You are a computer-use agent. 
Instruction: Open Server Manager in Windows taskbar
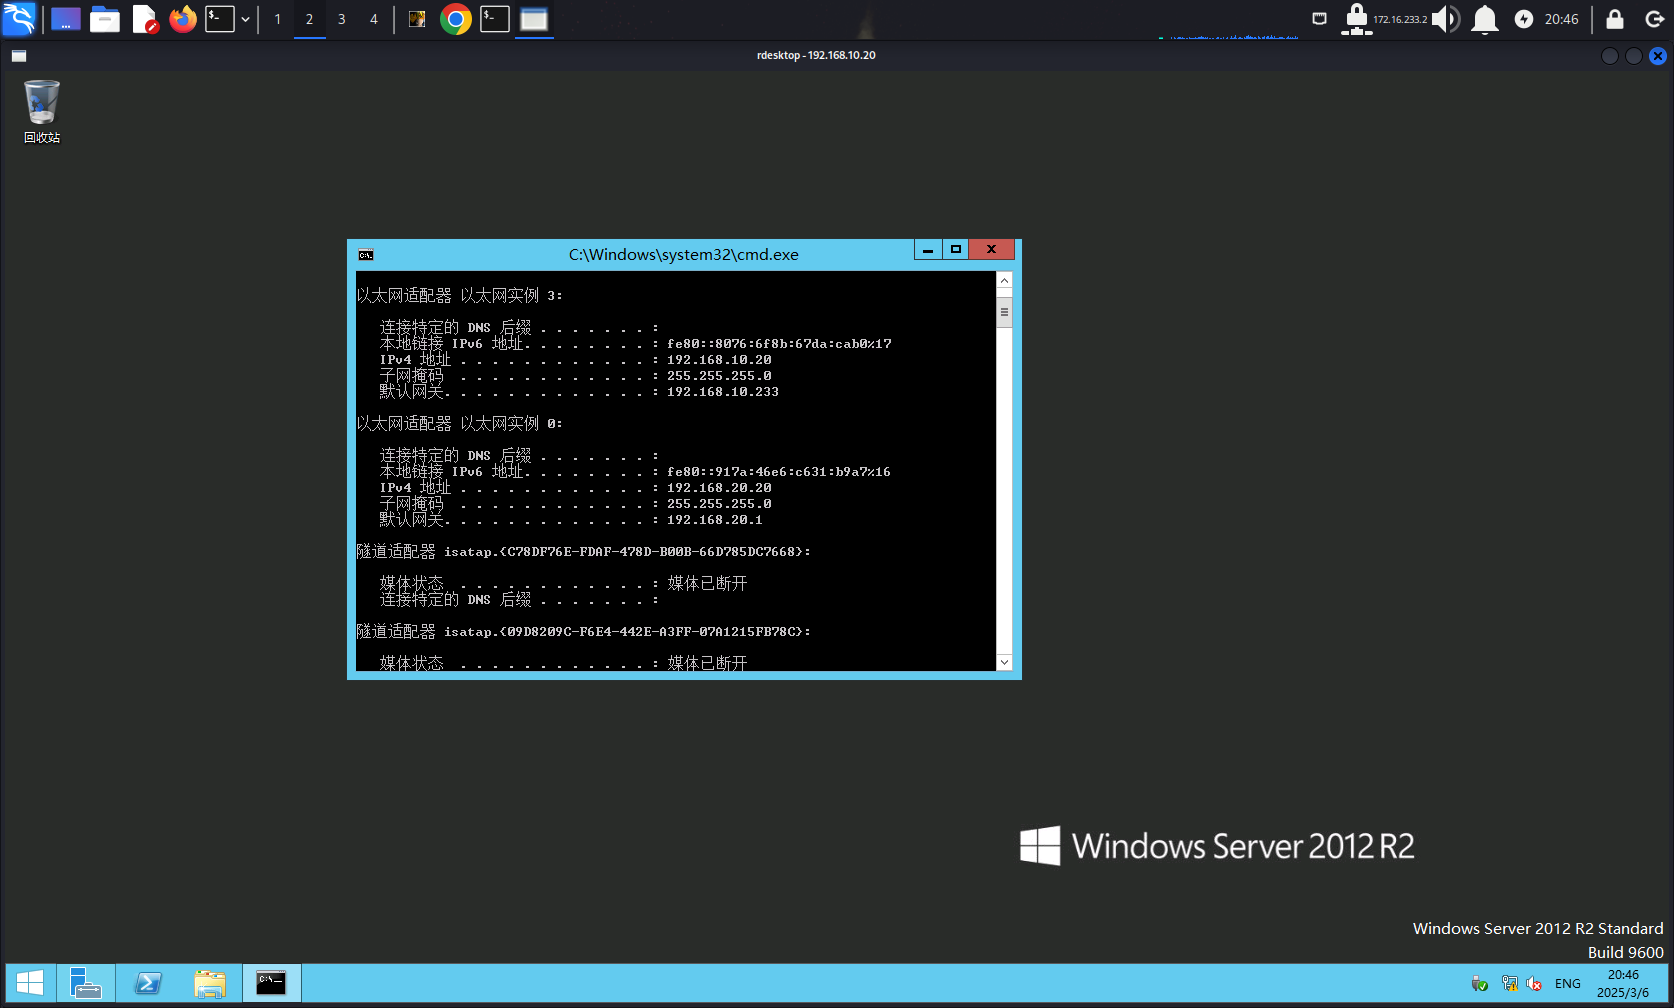86,984
